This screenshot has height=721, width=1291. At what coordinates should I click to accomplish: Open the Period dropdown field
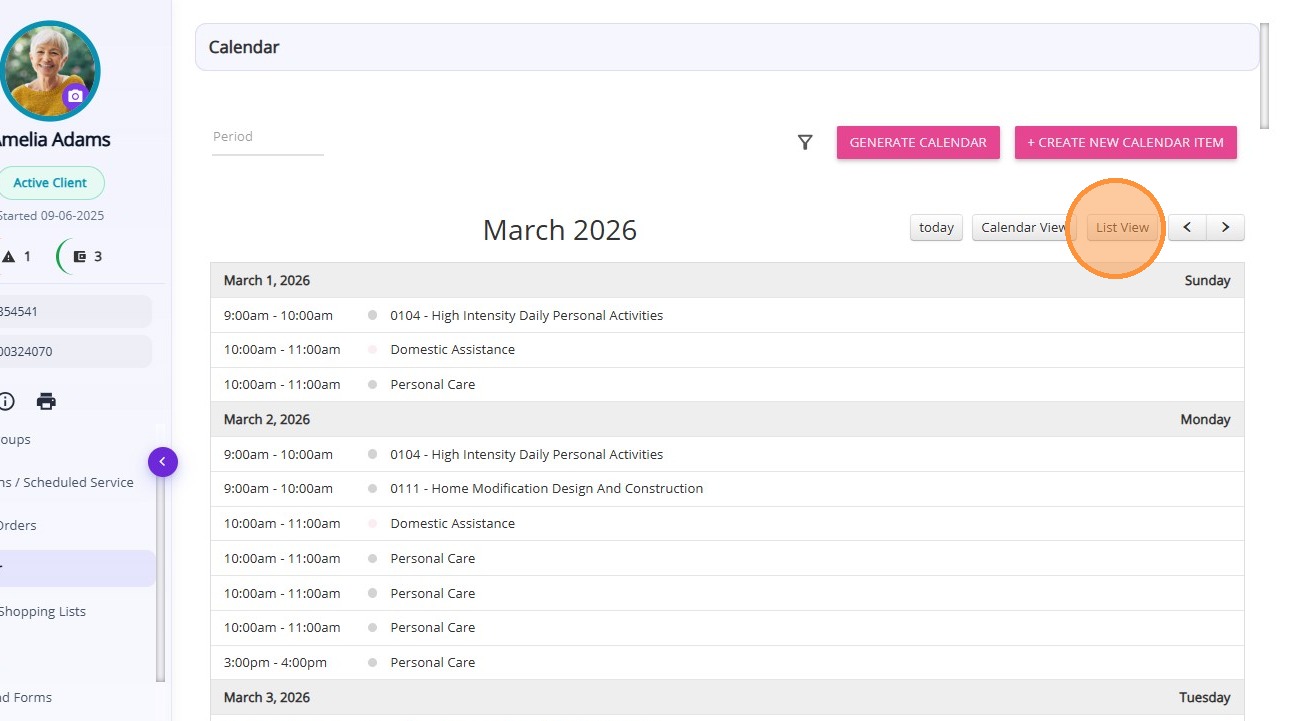[268, 137]
